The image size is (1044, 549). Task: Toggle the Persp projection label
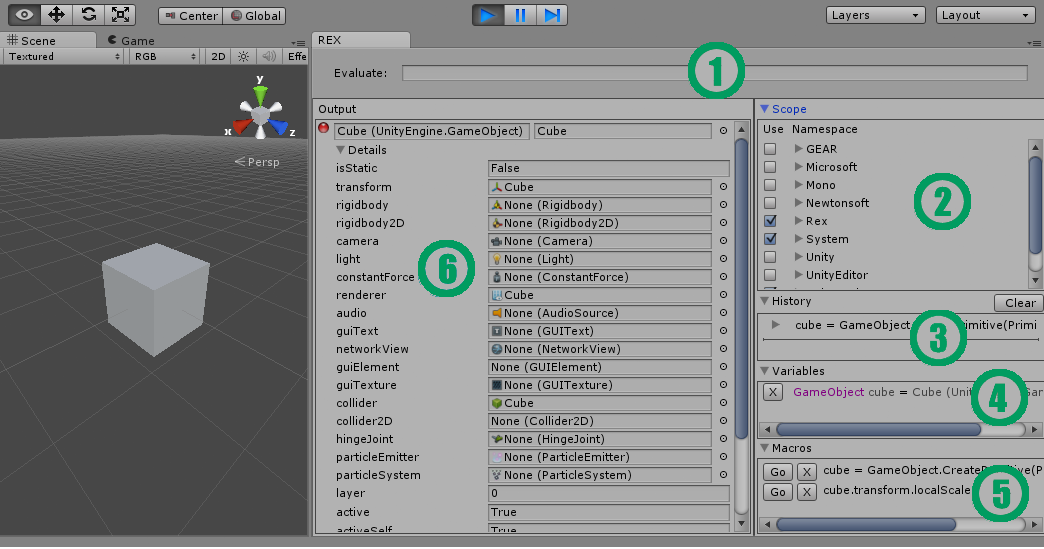coord(257,162)
